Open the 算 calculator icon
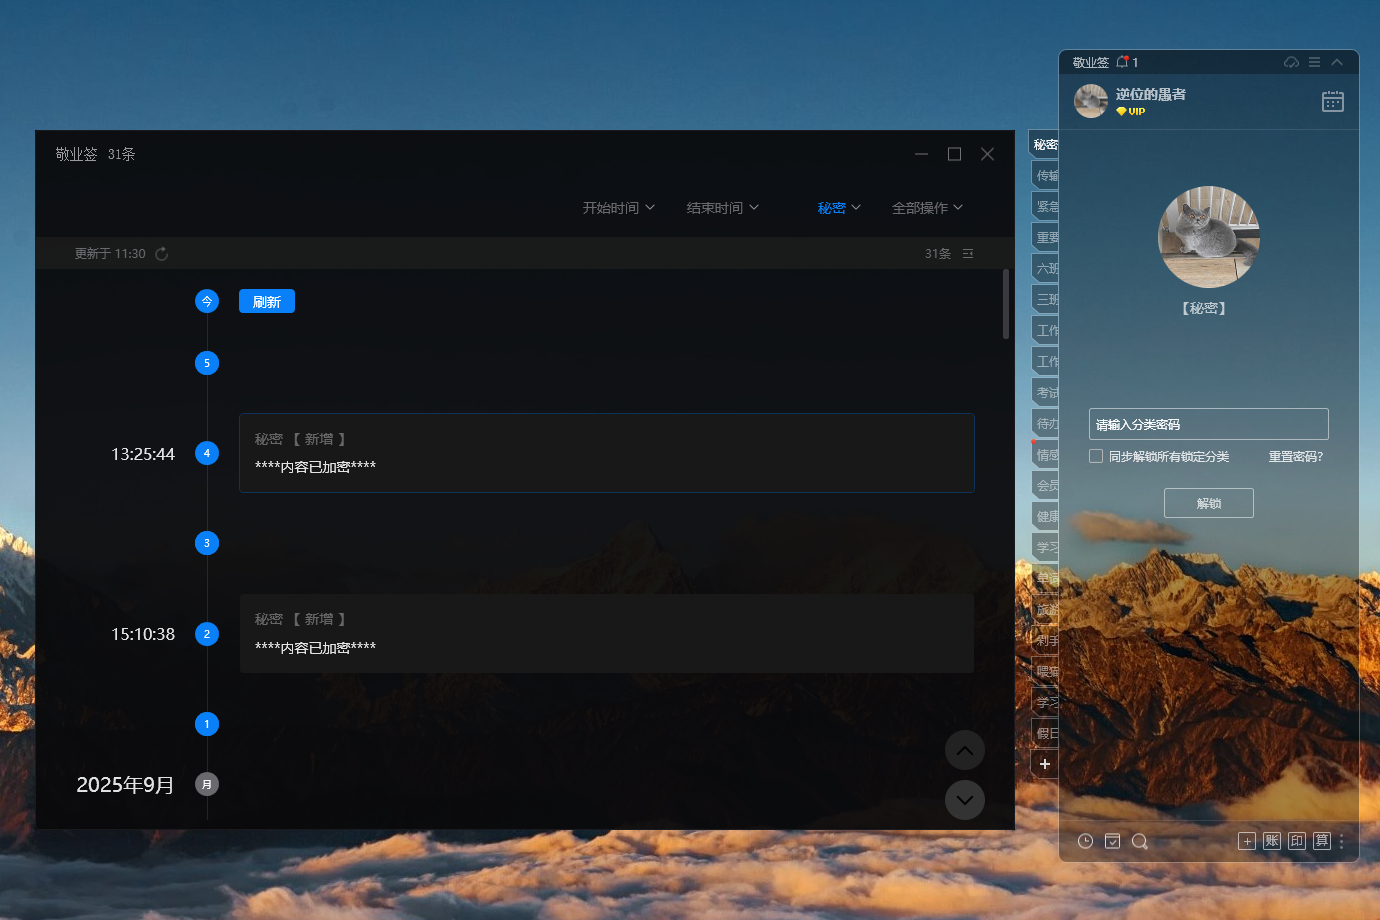Screen dimensions: 1380x920 tap(1322, 841)
